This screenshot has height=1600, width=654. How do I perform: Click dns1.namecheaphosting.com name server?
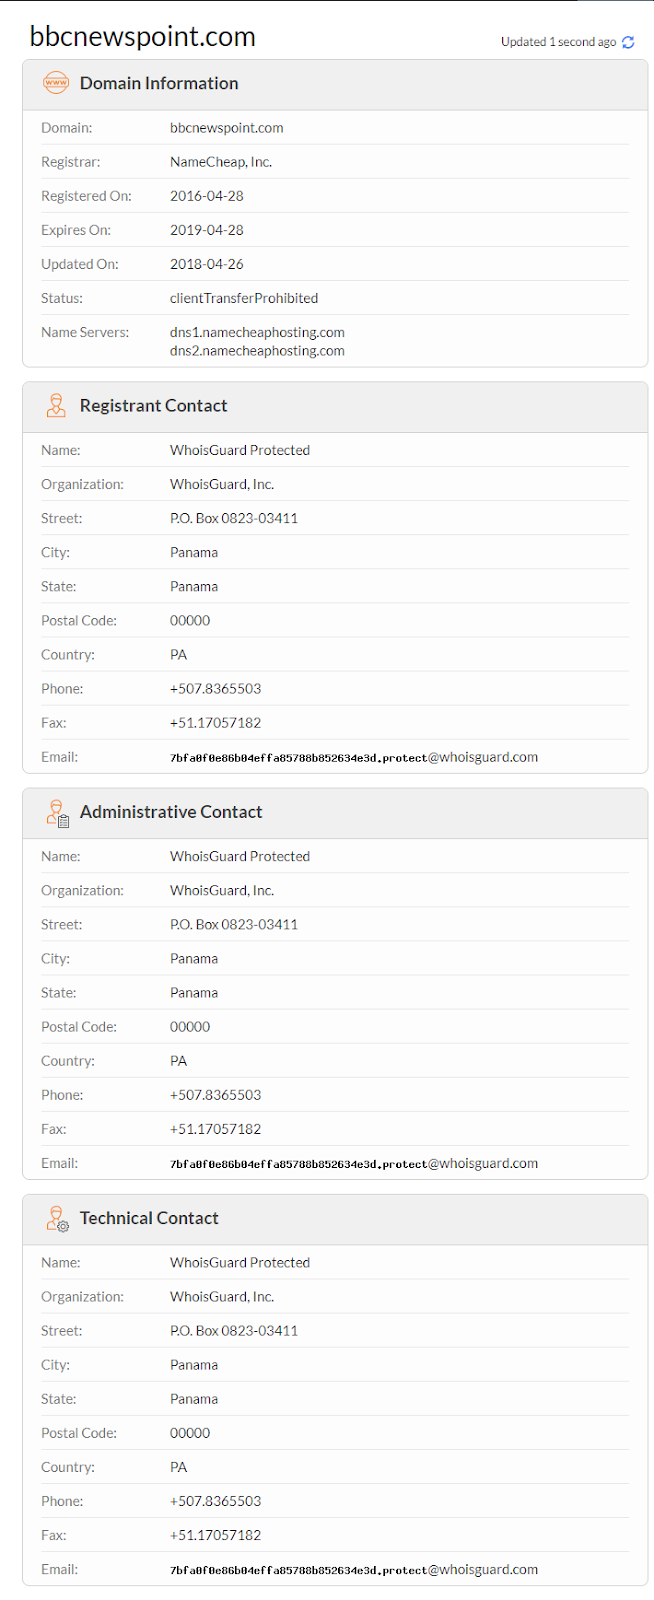coord(257,332)
